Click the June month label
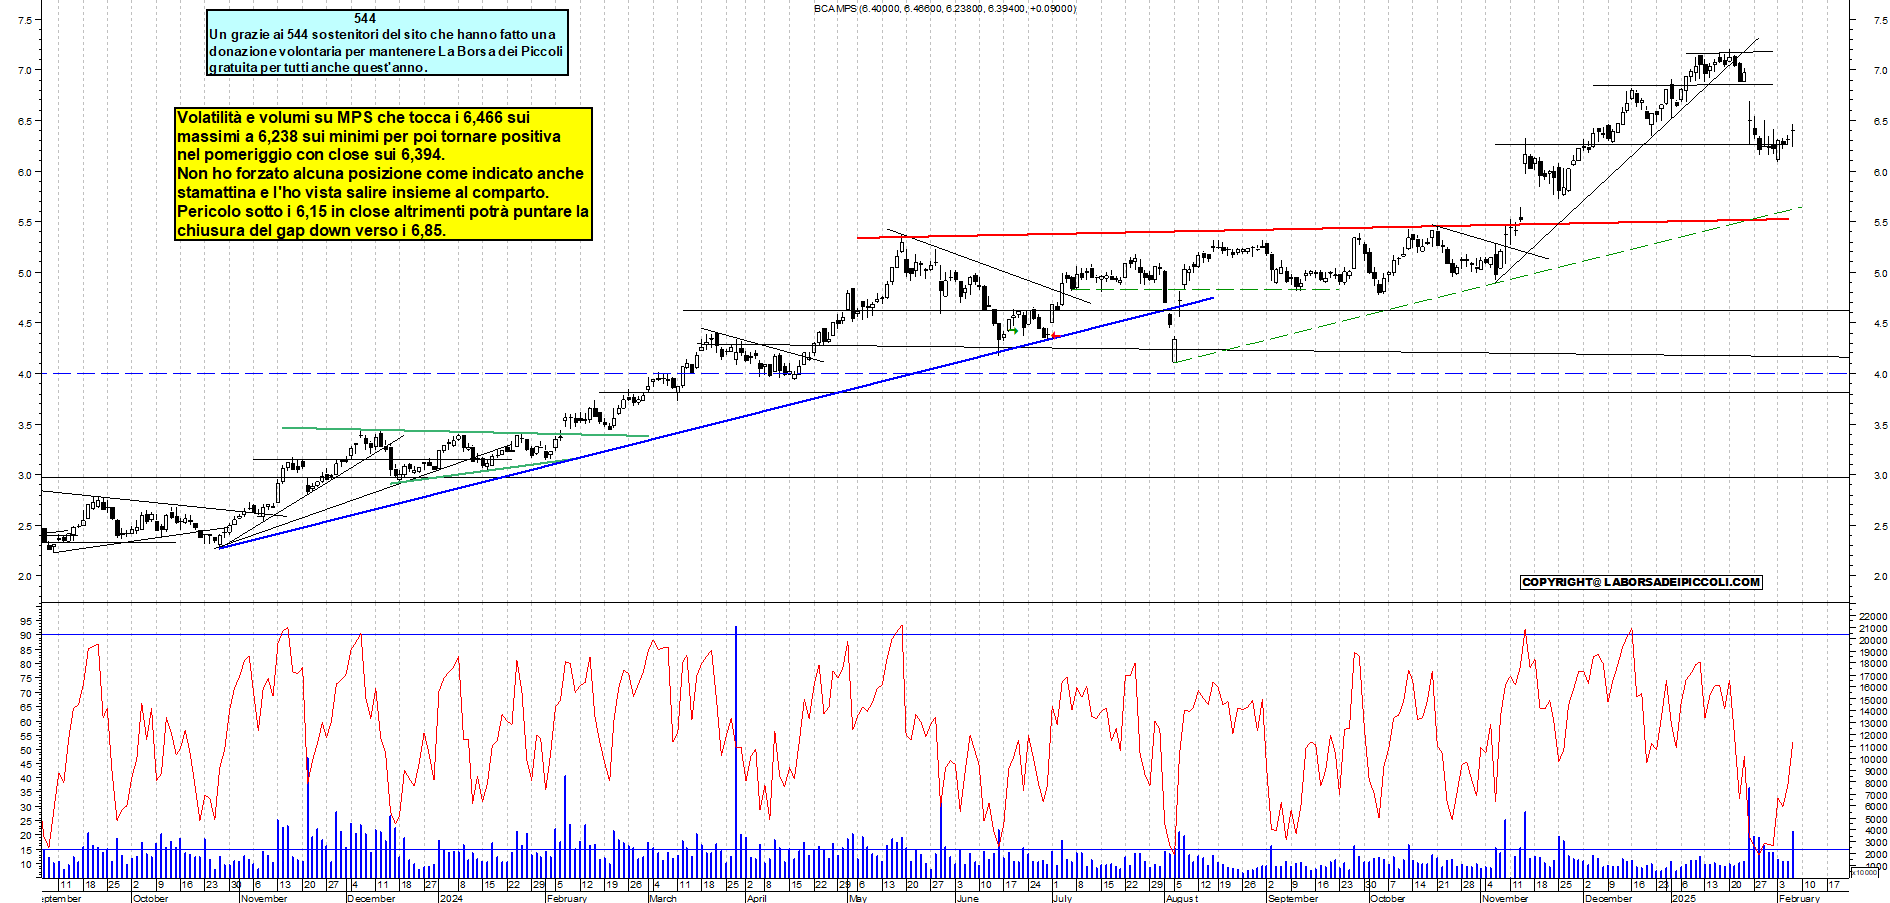 pyautogui.click(x=967, y=898)
